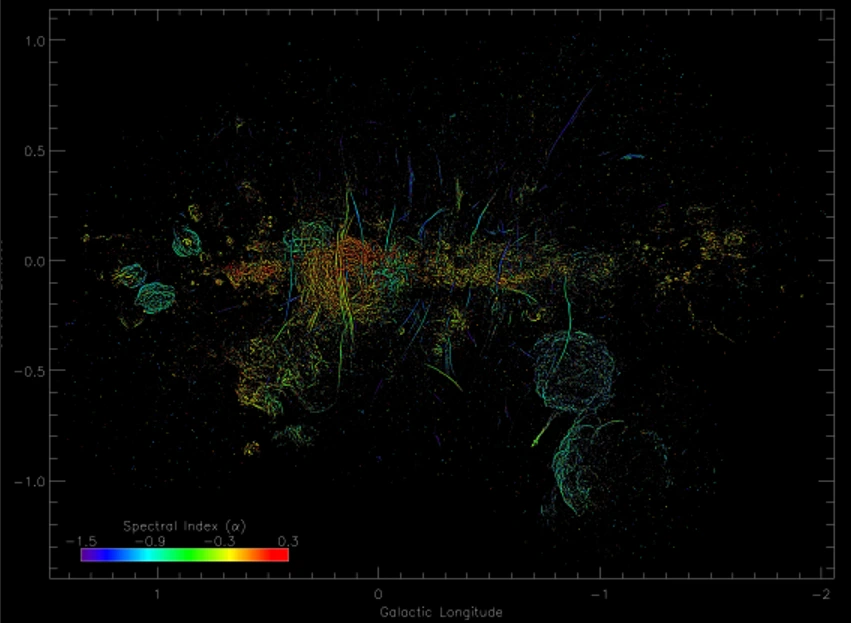The height and width of the screenshot is (623, 851).
Task: Click the "1" longitude axis label
Action: [x=157, y=594]
